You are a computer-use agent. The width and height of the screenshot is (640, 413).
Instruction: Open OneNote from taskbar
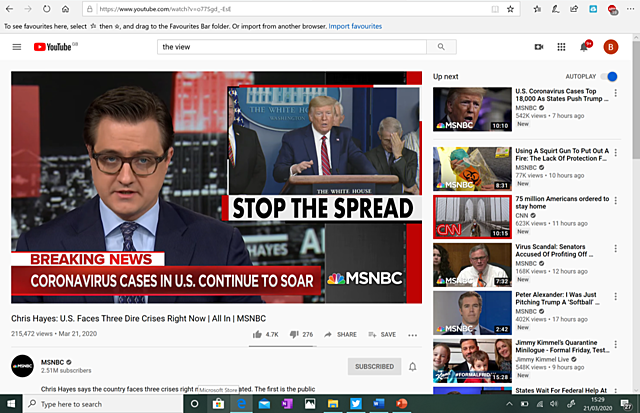click(287, 404)
